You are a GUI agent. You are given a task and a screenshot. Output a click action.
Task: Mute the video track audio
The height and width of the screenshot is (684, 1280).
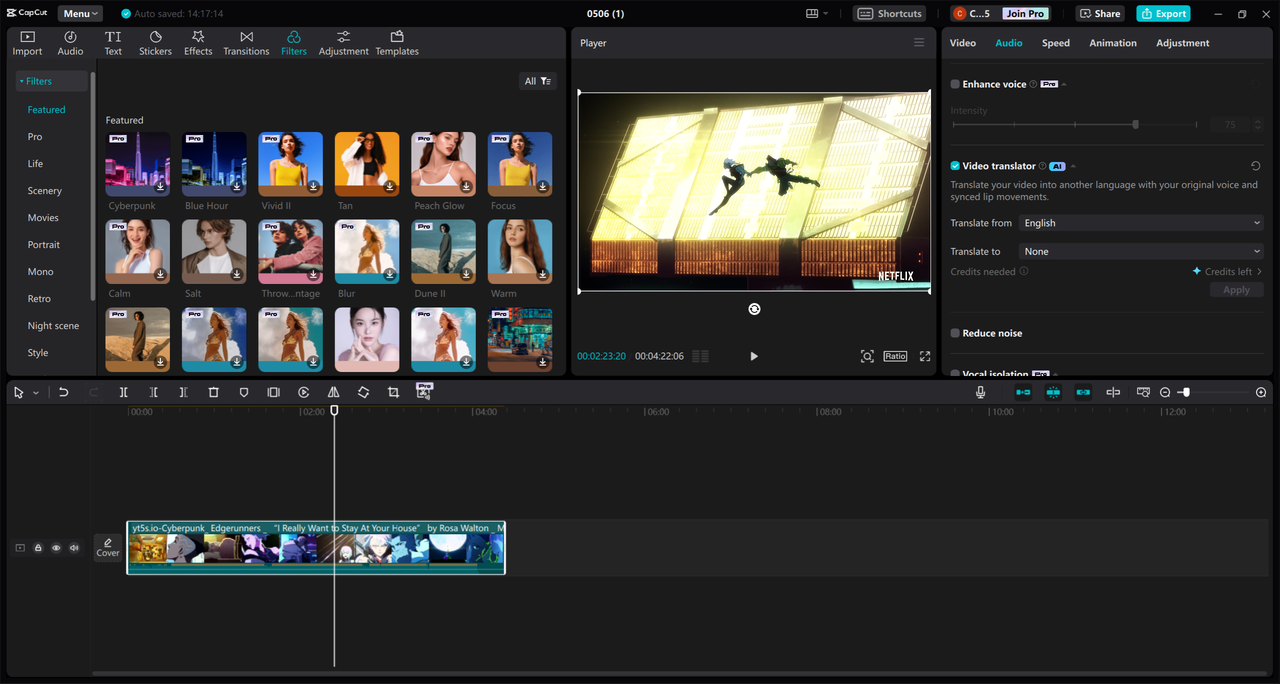coord(74,548)
